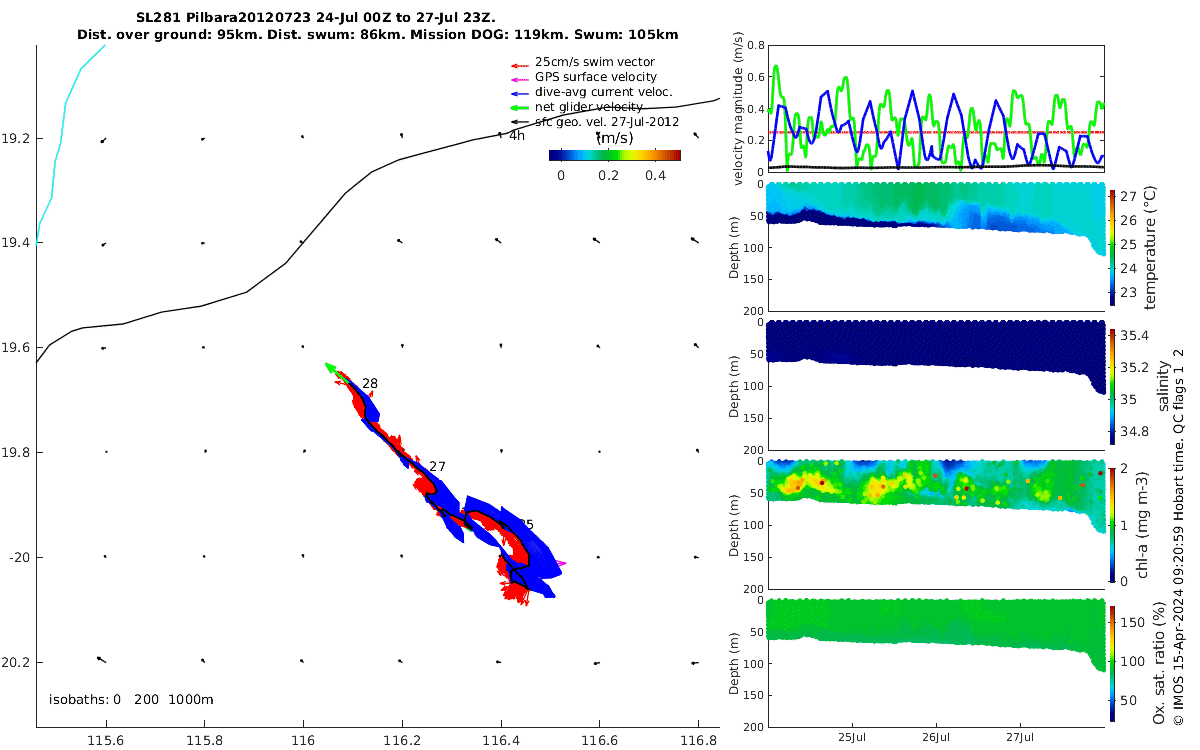Click the '0.8' tick on the velocity magnitude axis
The height and width of the screenshot is (750, 1200).
tap(754, 46)
